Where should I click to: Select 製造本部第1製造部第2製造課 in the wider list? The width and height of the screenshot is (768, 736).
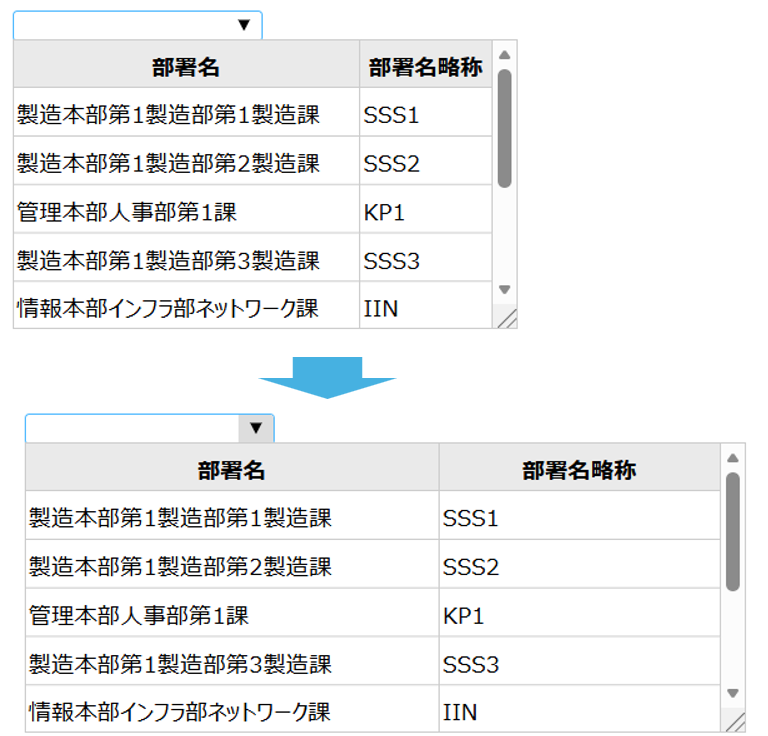[180, 567]
